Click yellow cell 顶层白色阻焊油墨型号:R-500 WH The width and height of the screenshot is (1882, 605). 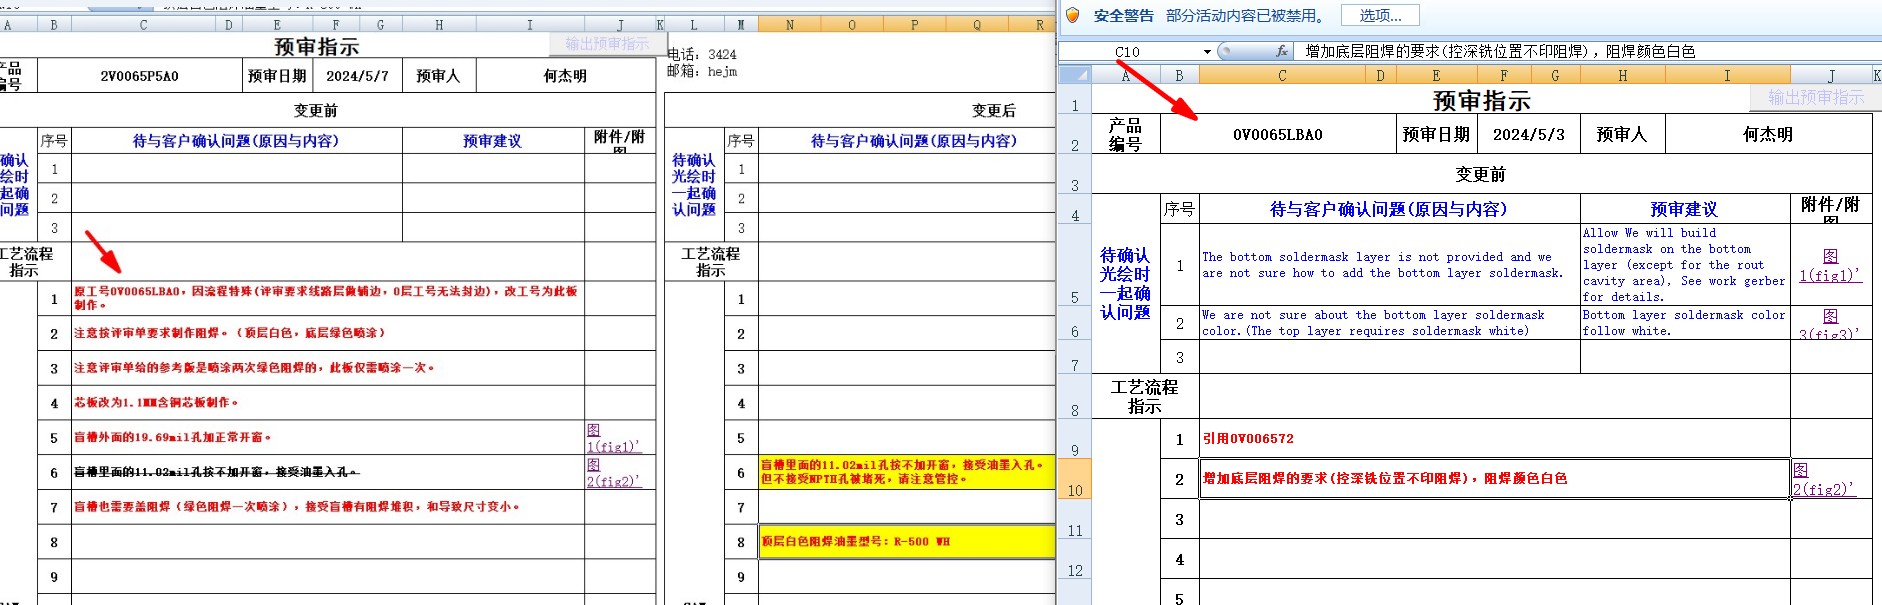point(907,542)
